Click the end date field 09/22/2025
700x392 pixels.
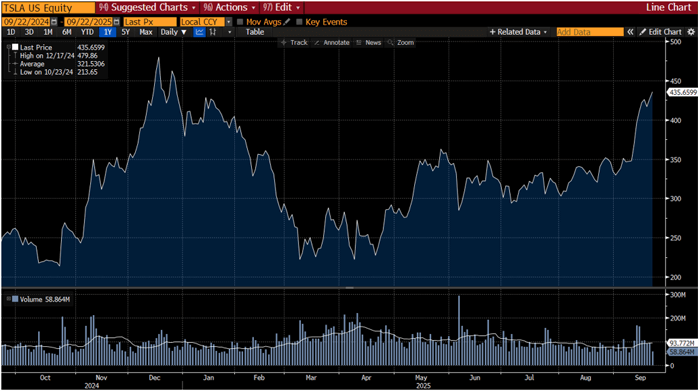point(89,22)
